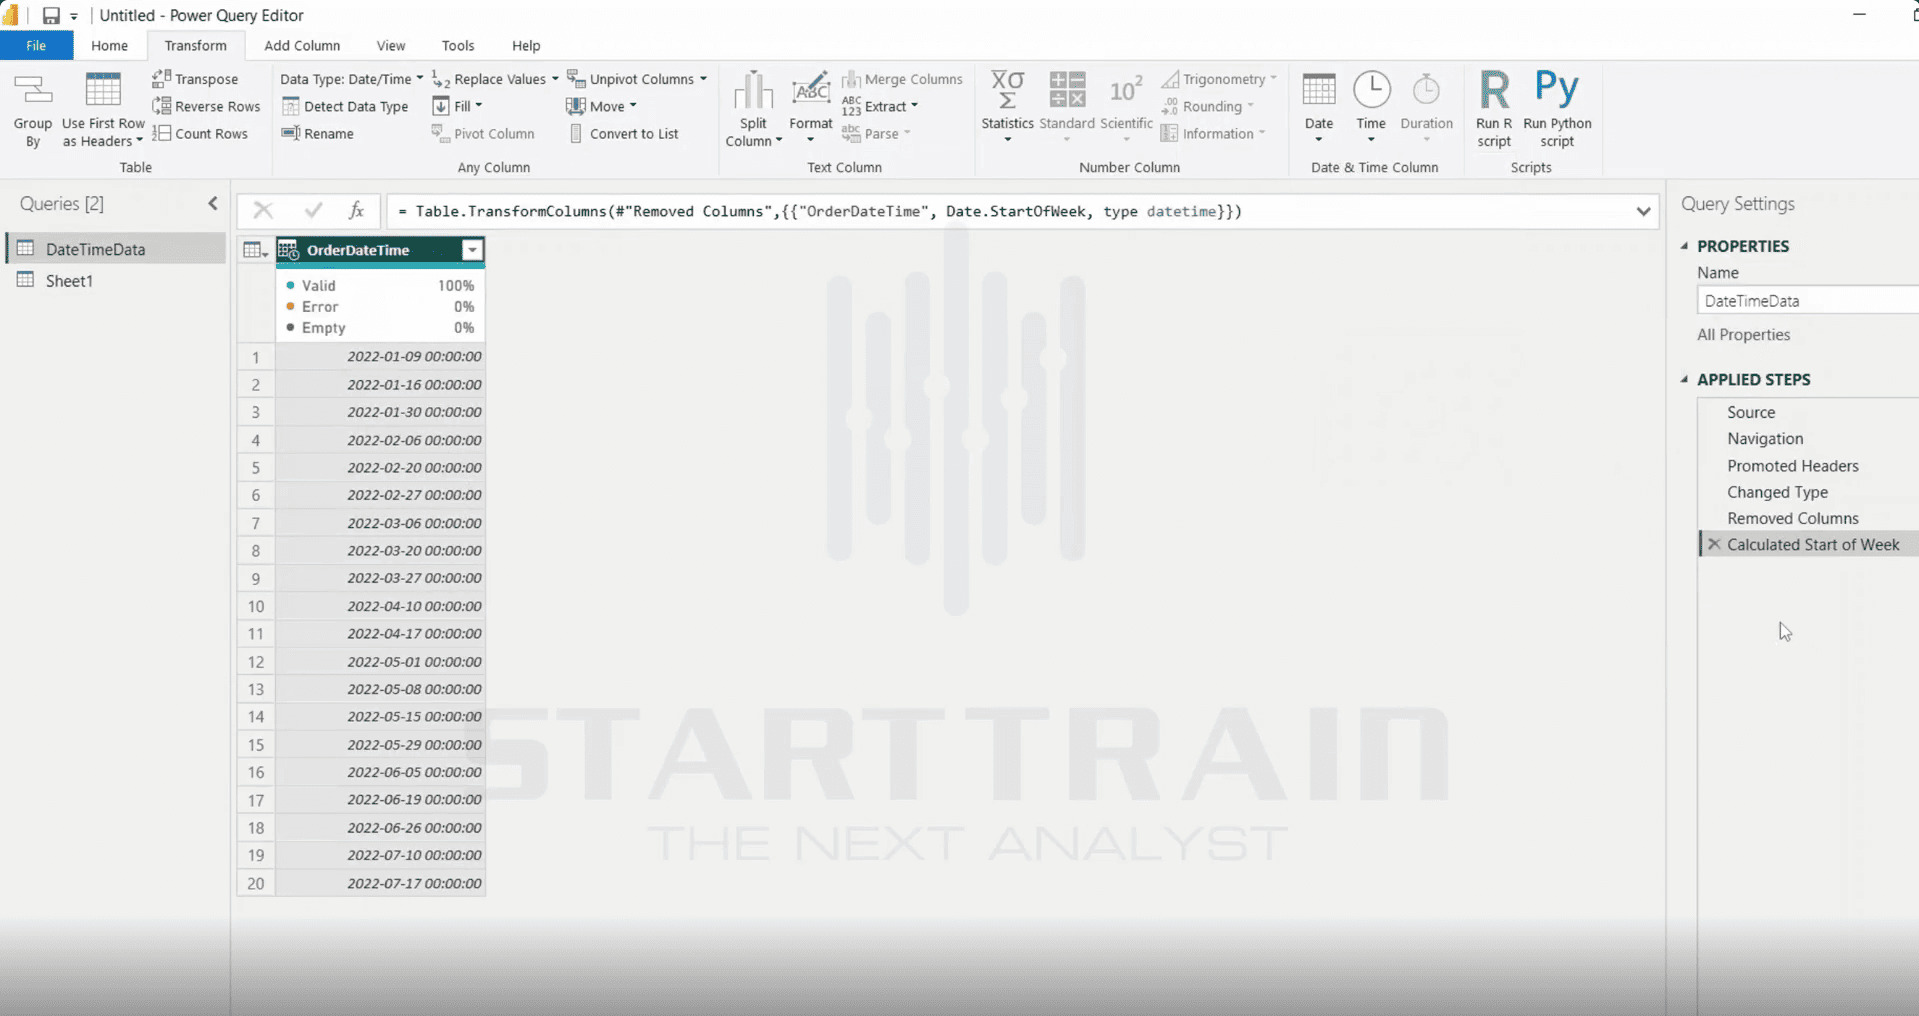Open the Split Column tool
The image size is (1919, 1016).
click(753, 110)
